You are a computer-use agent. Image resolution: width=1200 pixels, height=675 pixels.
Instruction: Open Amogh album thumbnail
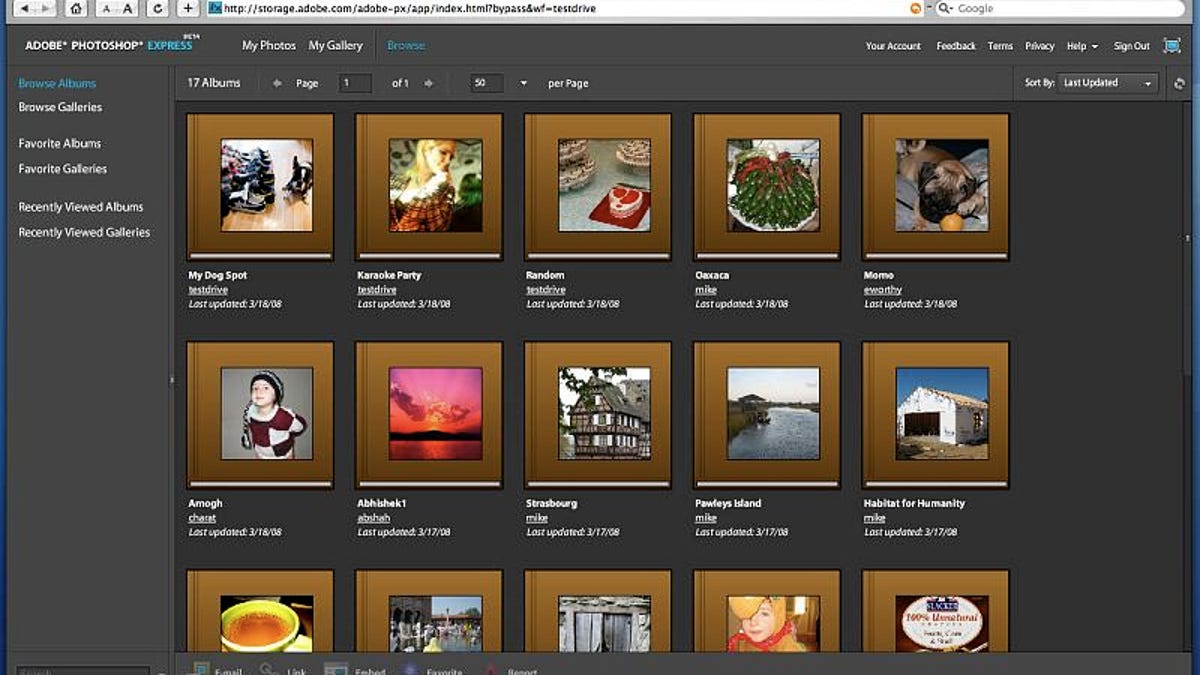(x=261, y=415)
